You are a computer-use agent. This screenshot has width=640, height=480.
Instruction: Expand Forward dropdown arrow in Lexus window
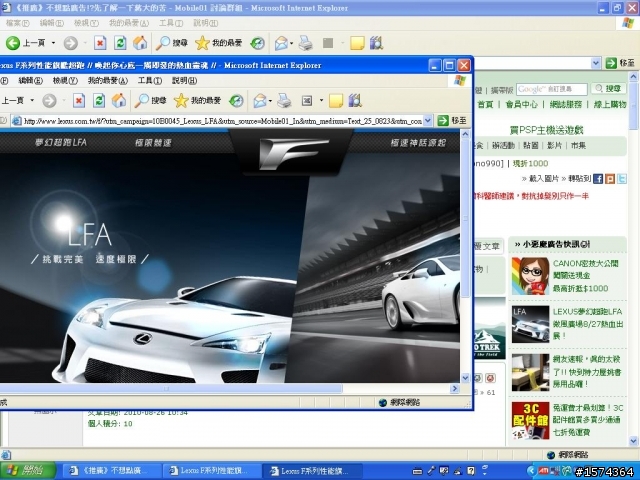(64, 100)
